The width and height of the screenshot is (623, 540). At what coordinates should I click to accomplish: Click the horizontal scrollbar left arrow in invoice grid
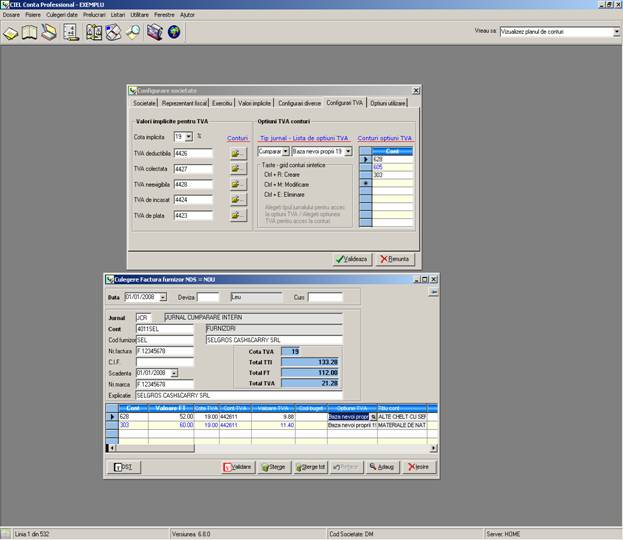(x=112, y=448)
